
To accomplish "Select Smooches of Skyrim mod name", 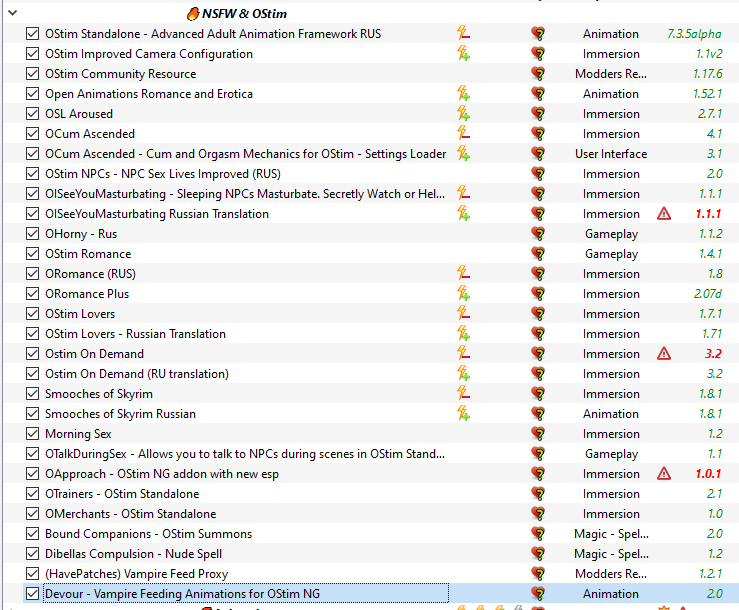I will [99, 394].
